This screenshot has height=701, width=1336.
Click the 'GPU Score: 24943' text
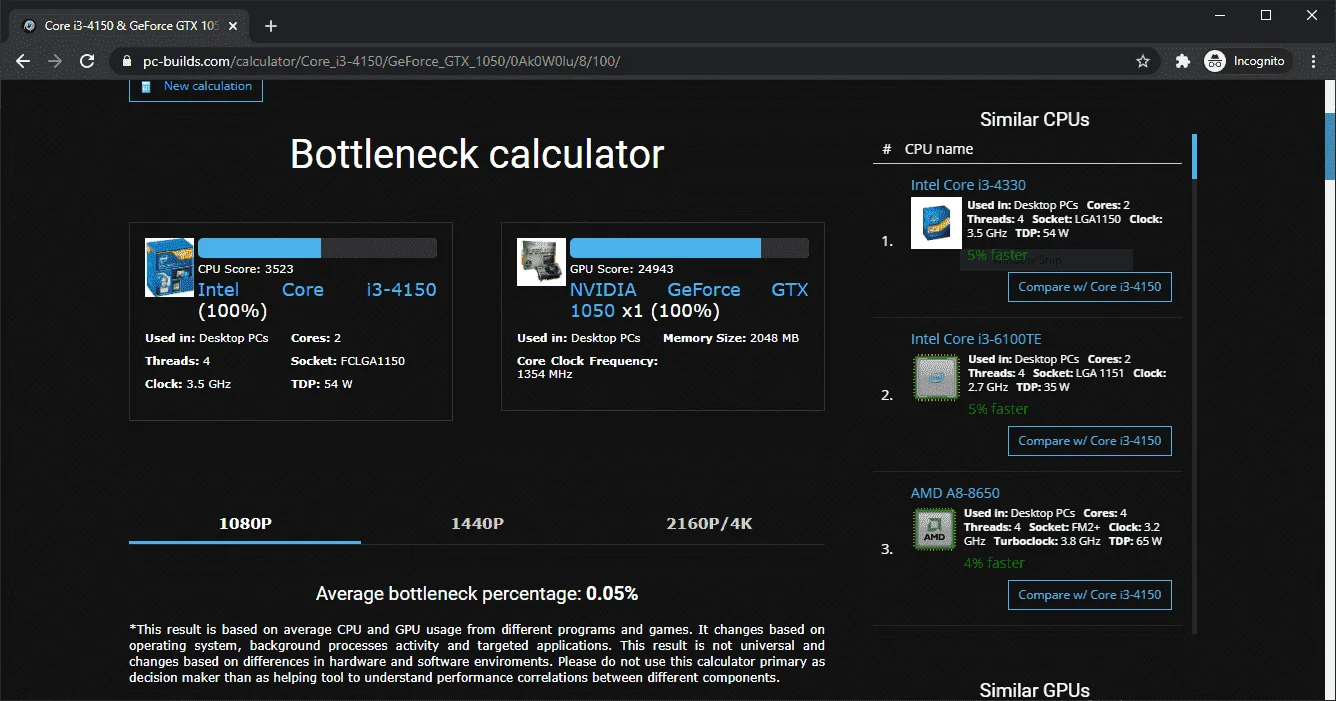point(621,269)
